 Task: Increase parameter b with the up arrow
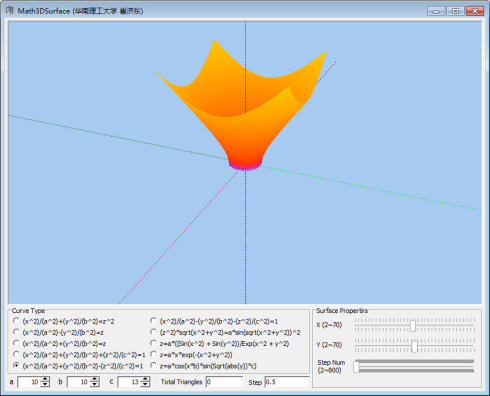pyautogui.click(x=95, y=379)
